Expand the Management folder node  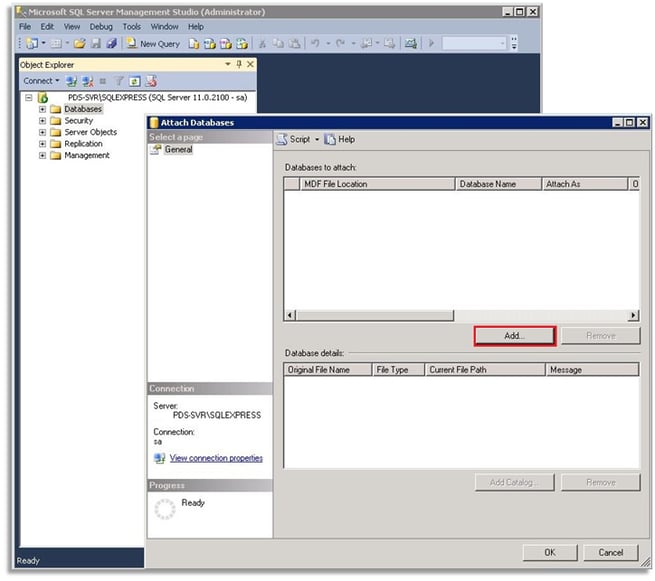pos(42,155)
